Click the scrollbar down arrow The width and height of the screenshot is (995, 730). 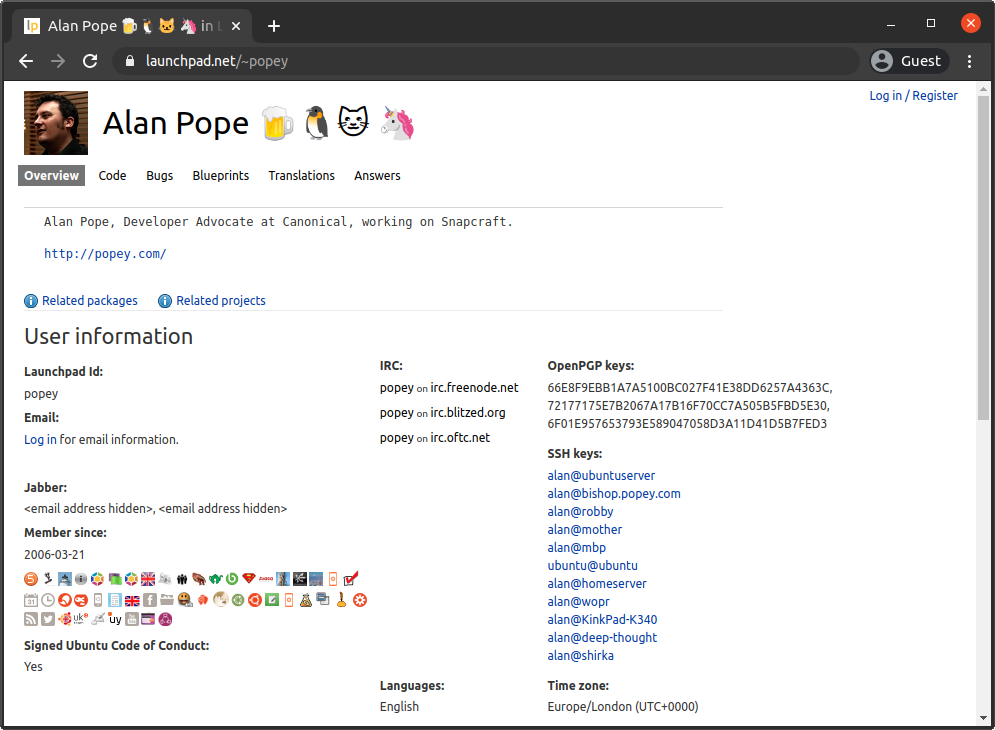[x=983, y=718]
